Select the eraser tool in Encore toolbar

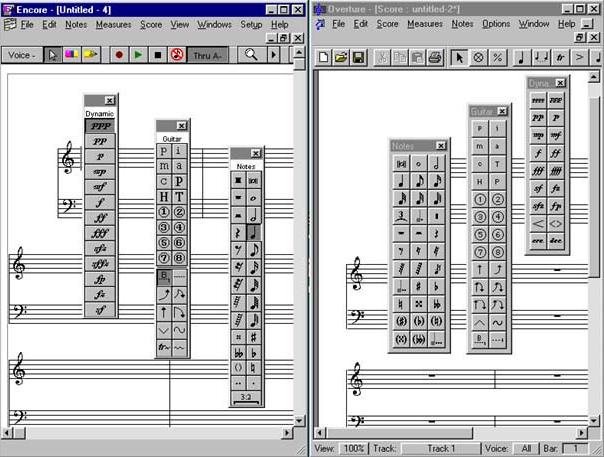click(x=71, y=55)
